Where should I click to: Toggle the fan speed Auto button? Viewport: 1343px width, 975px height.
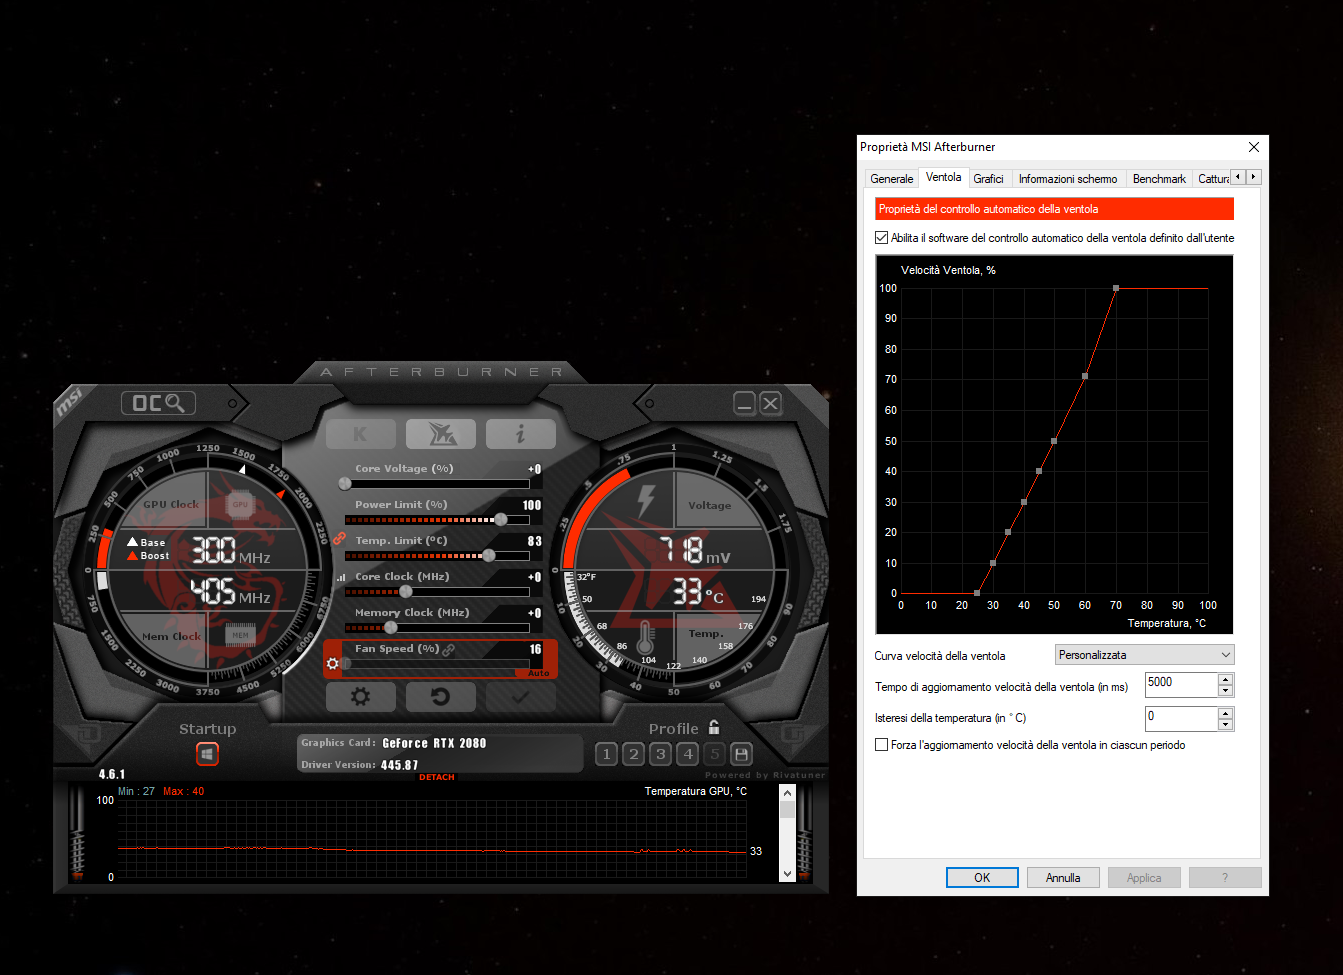539,673
